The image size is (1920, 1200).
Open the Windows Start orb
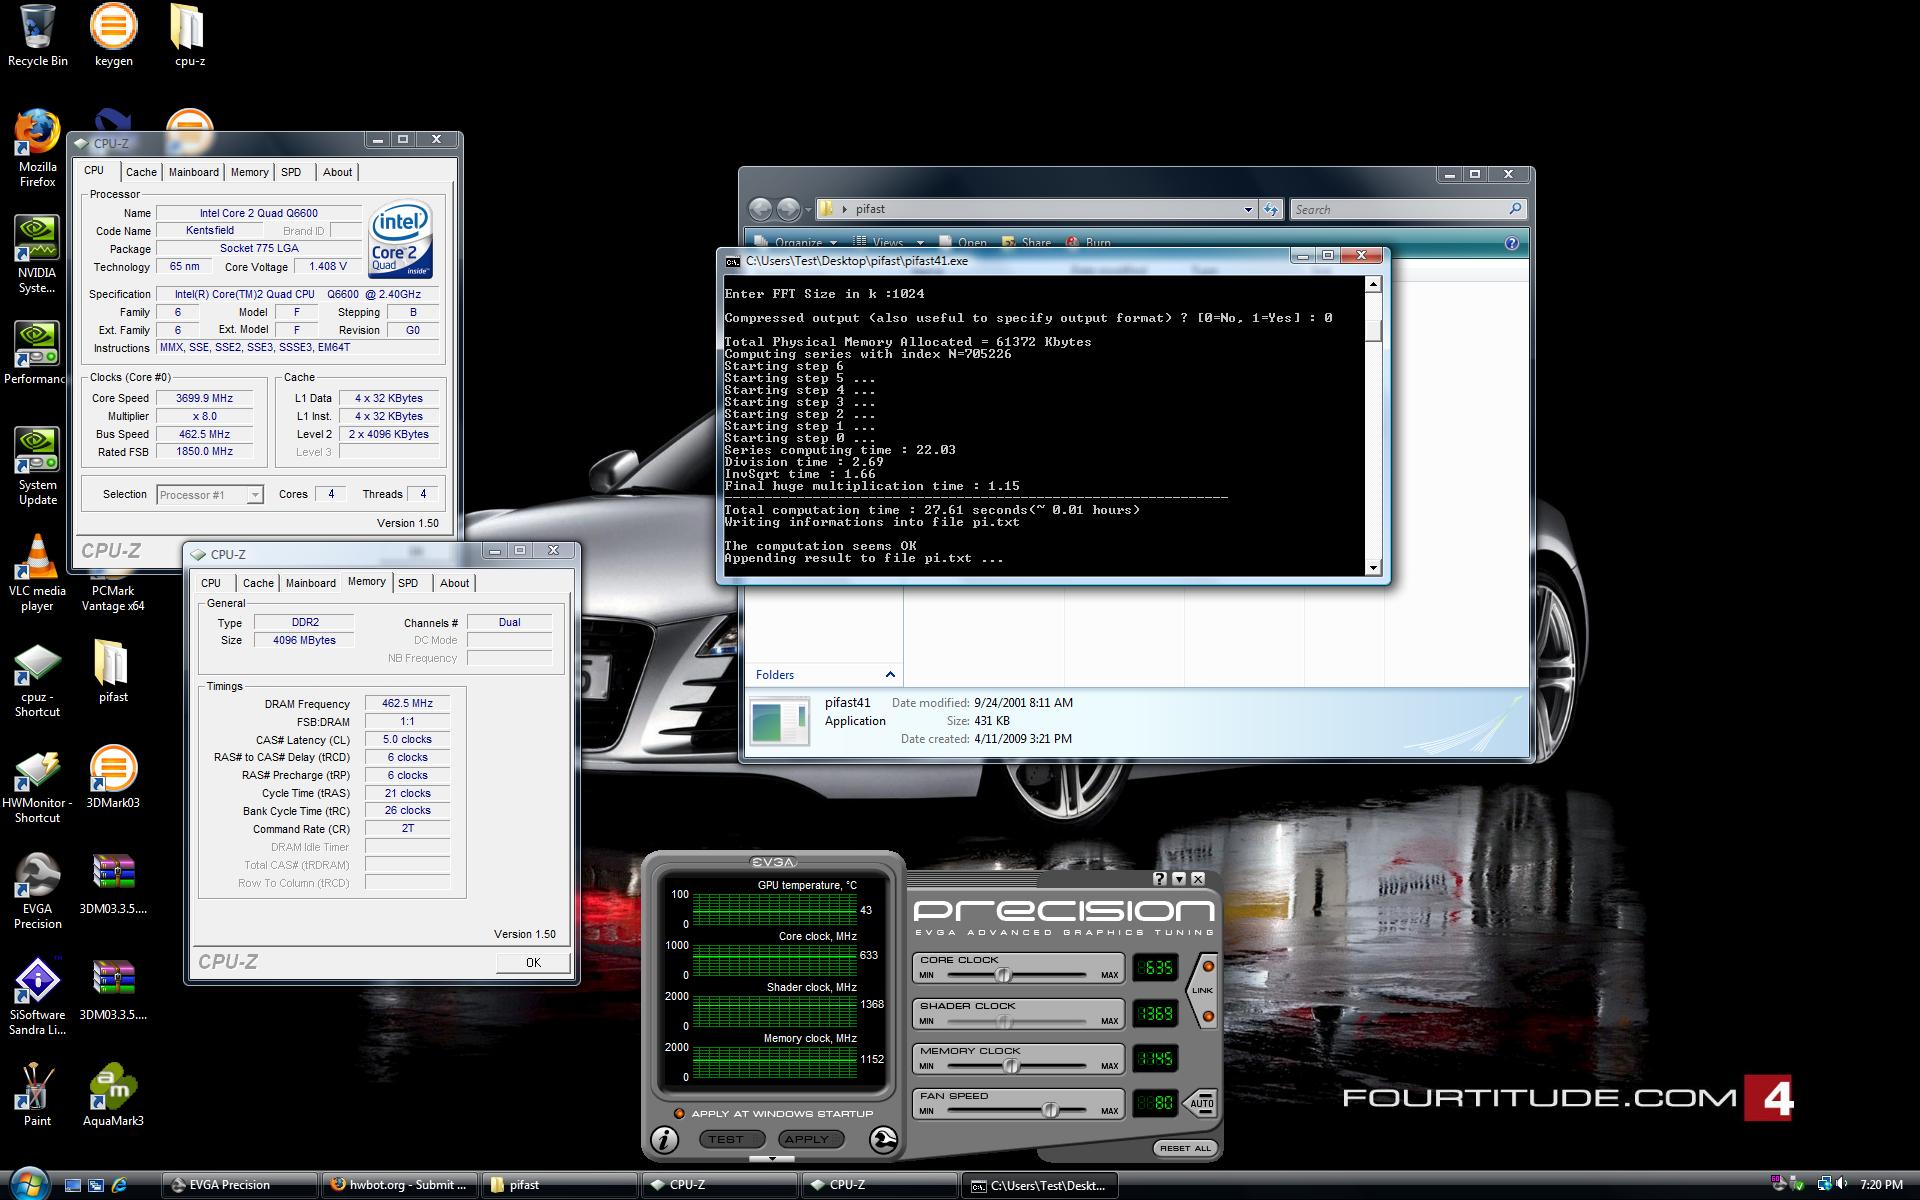pos(28,1183)
